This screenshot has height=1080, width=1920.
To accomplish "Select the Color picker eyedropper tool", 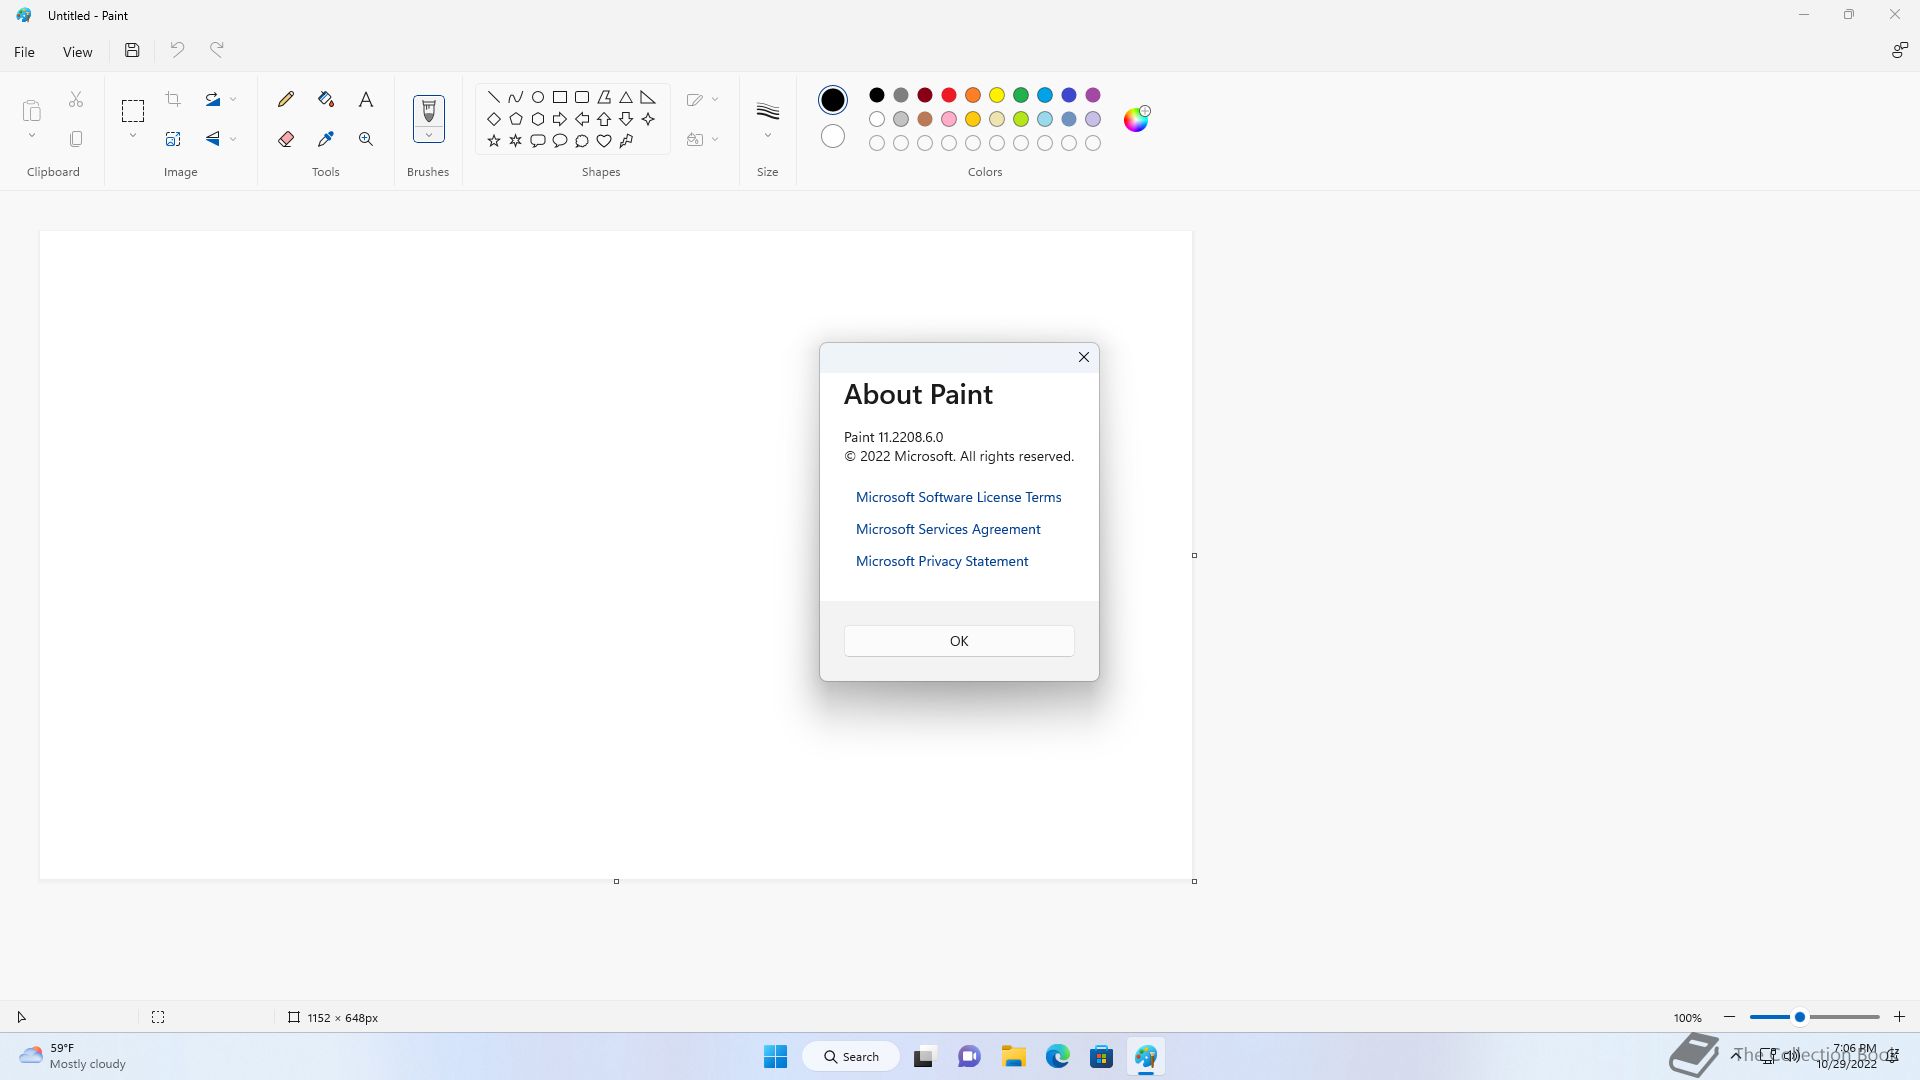I will [326, 139].
